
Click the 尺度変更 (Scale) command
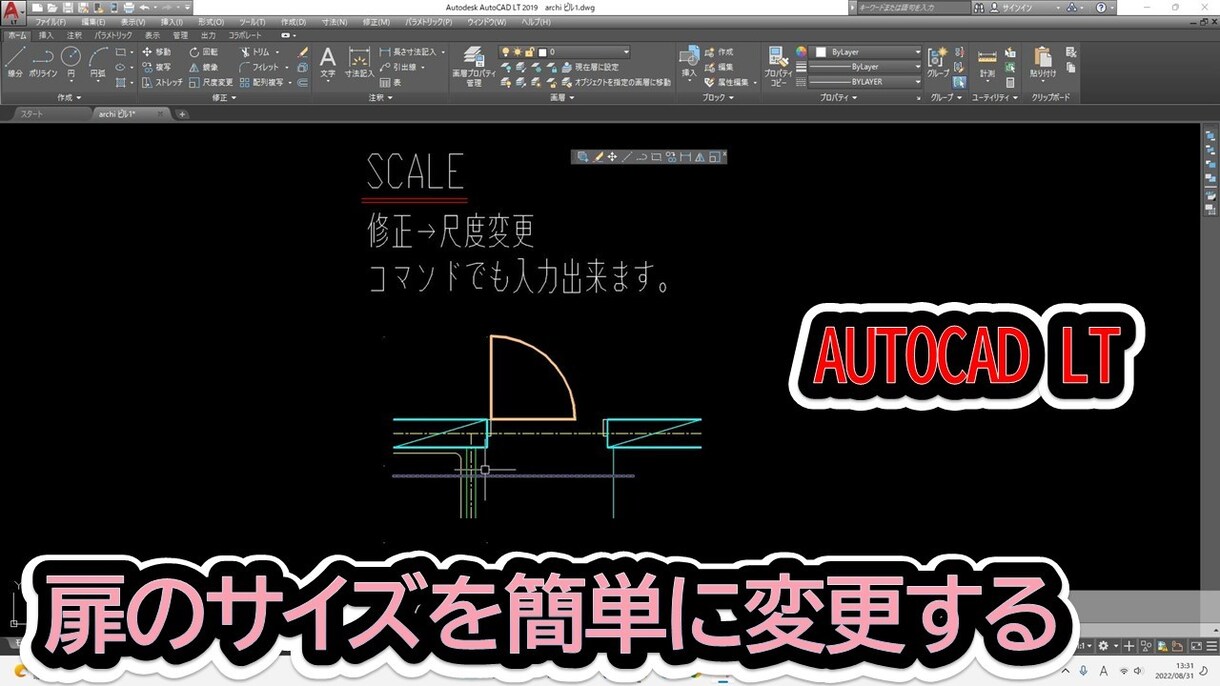tap(210, 82)
